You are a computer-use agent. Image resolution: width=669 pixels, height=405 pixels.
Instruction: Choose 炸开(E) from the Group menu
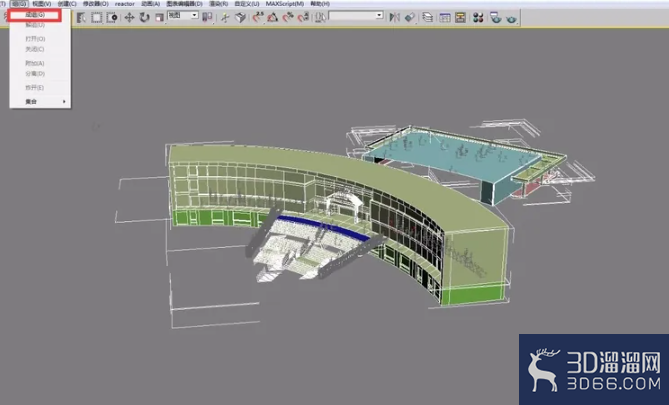(x=35, y=87)
